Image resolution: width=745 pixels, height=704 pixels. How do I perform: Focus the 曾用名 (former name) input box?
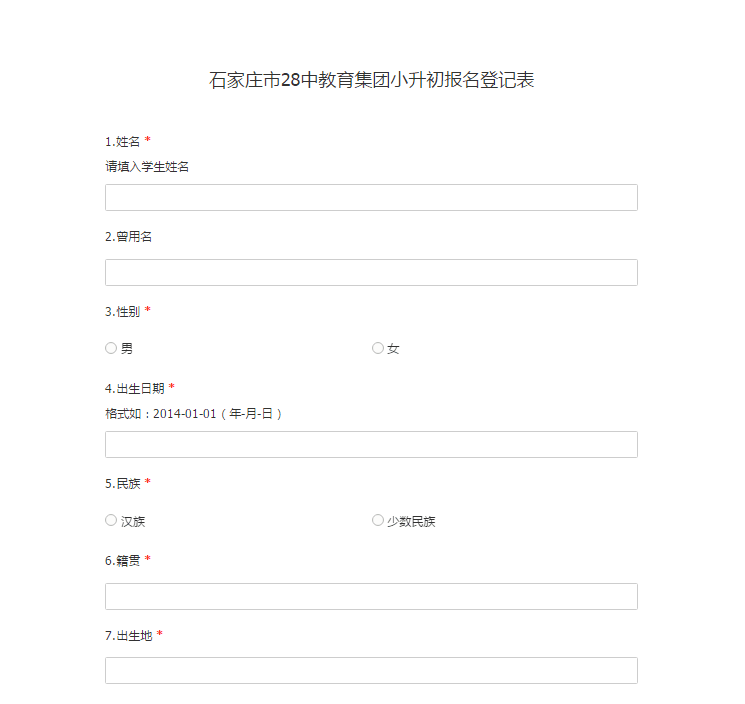click(x=371, y=273)
